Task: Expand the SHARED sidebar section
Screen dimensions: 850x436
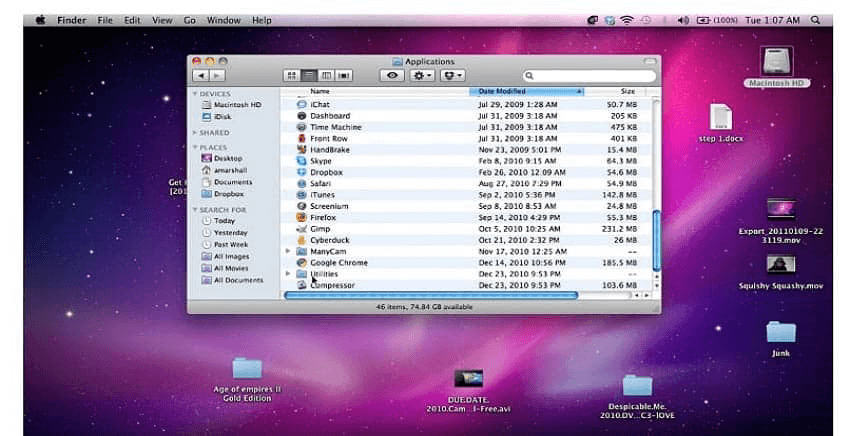Action: click(195, 132)
